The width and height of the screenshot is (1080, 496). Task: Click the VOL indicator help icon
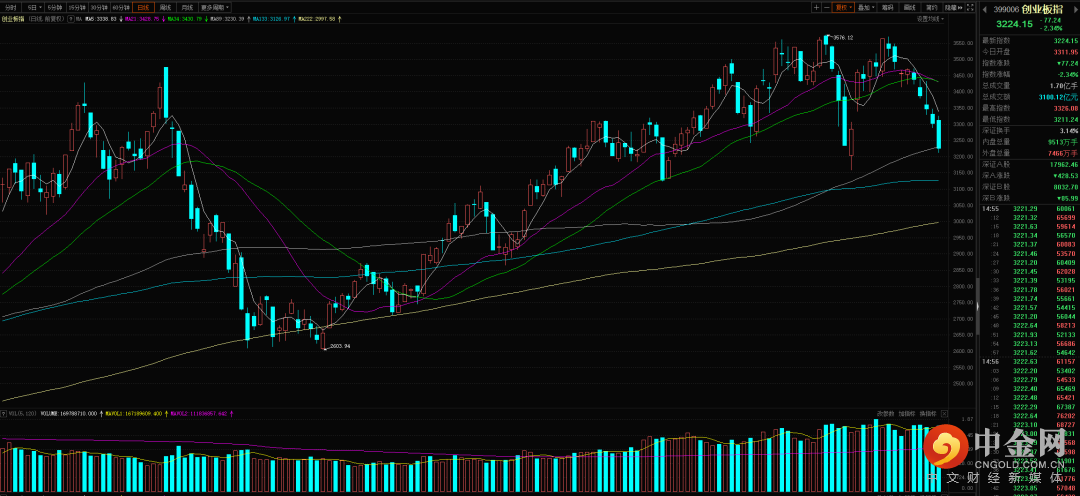[x=3, y=413]
